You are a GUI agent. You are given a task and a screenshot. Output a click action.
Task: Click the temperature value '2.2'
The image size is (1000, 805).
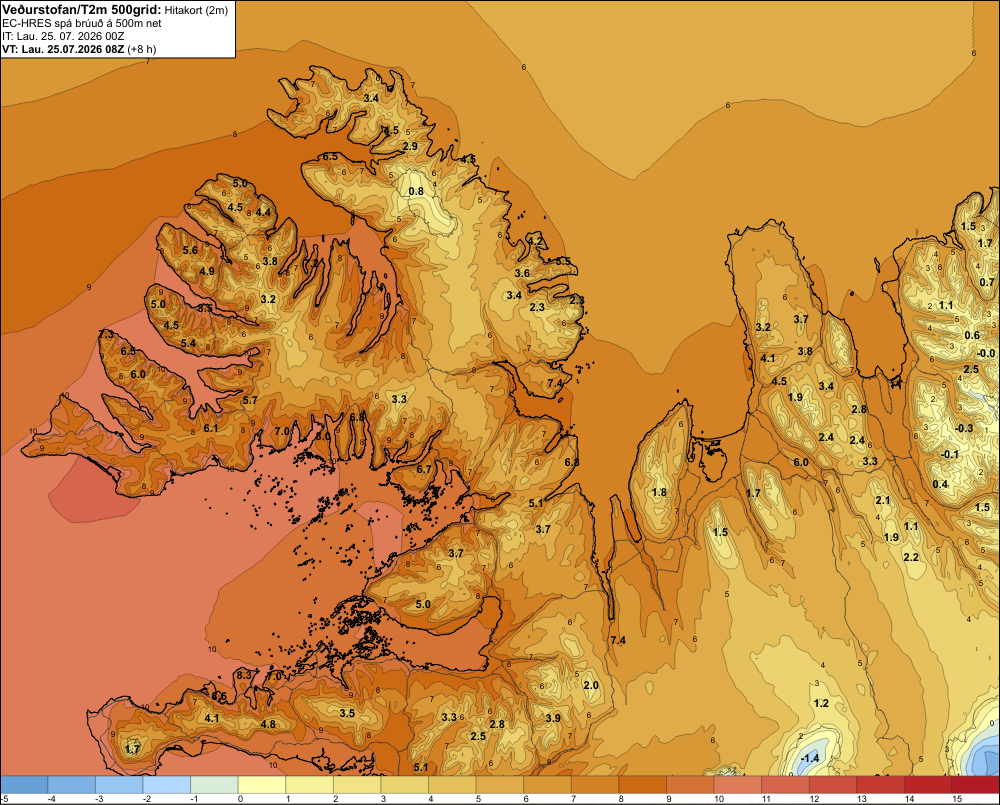click(911, 557)
